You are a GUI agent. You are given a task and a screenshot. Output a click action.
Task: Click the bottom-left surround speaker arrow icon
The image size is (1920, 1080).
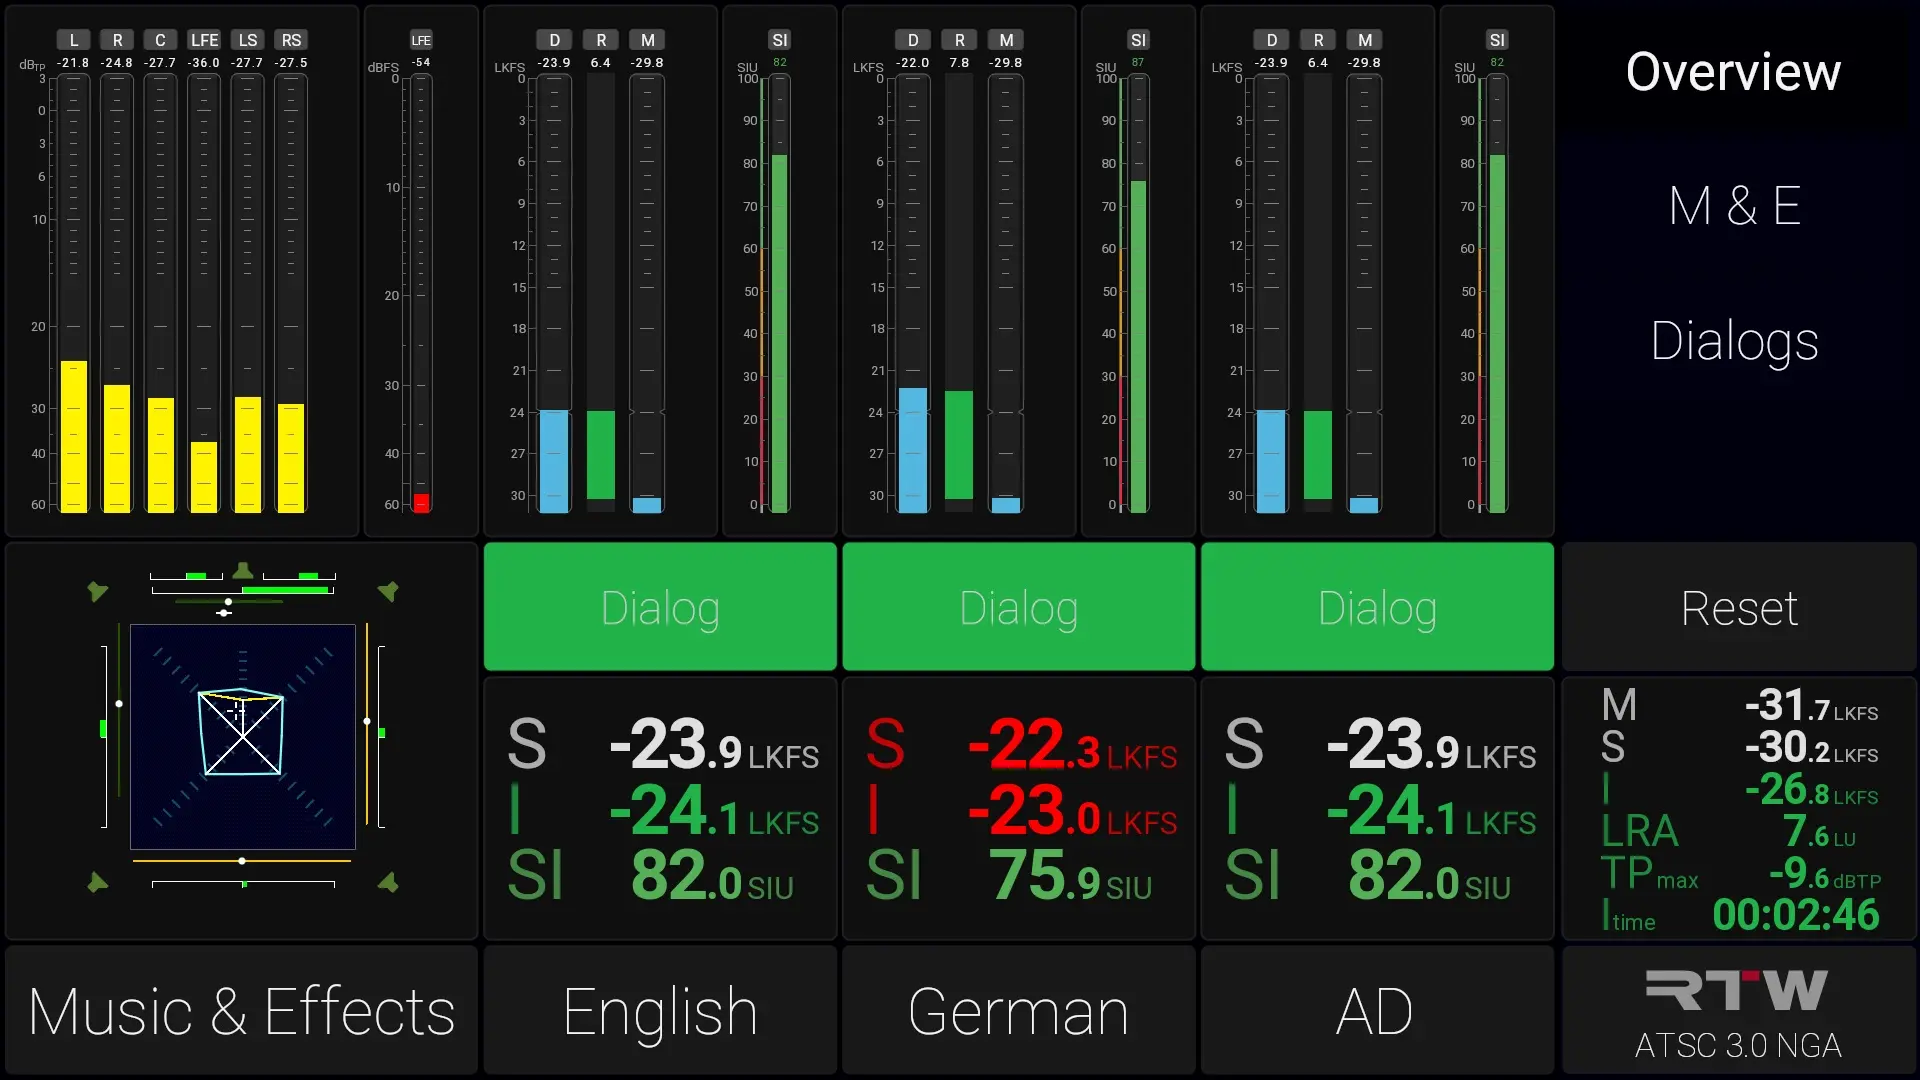point(97,882)
